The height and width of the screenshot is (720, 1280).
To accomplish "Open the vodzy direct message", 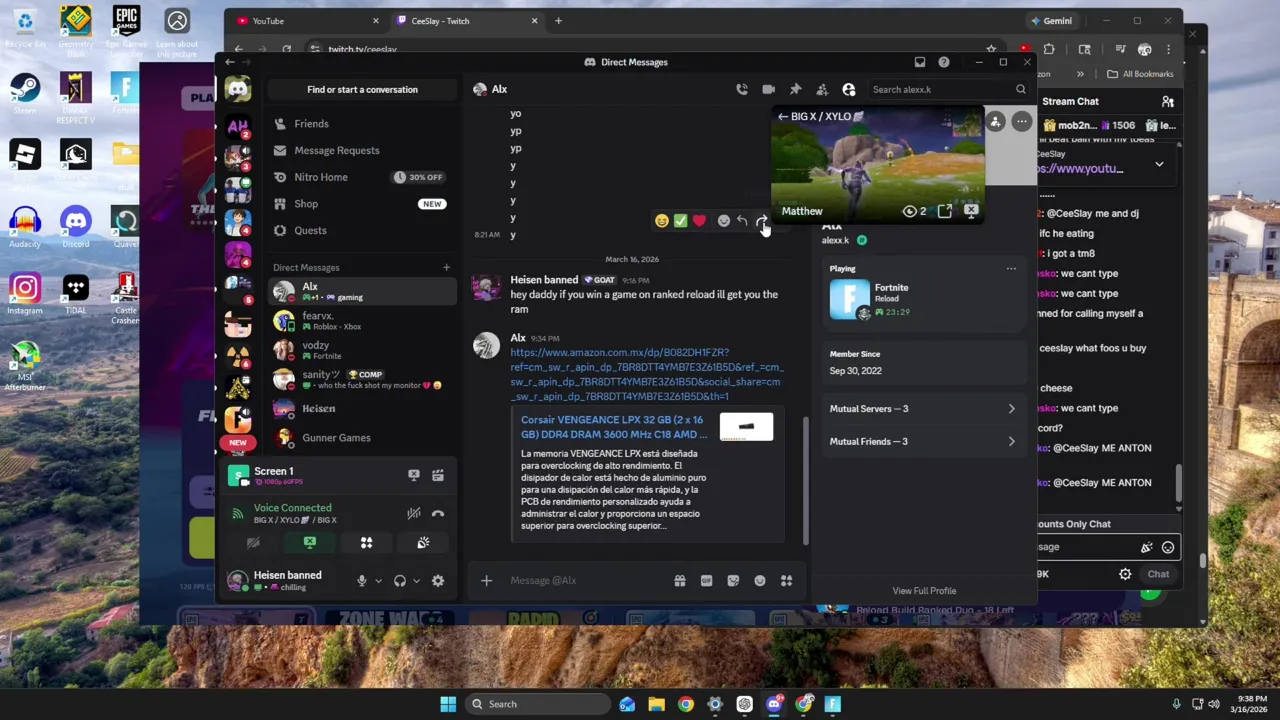I will click(x=361, y=350).
